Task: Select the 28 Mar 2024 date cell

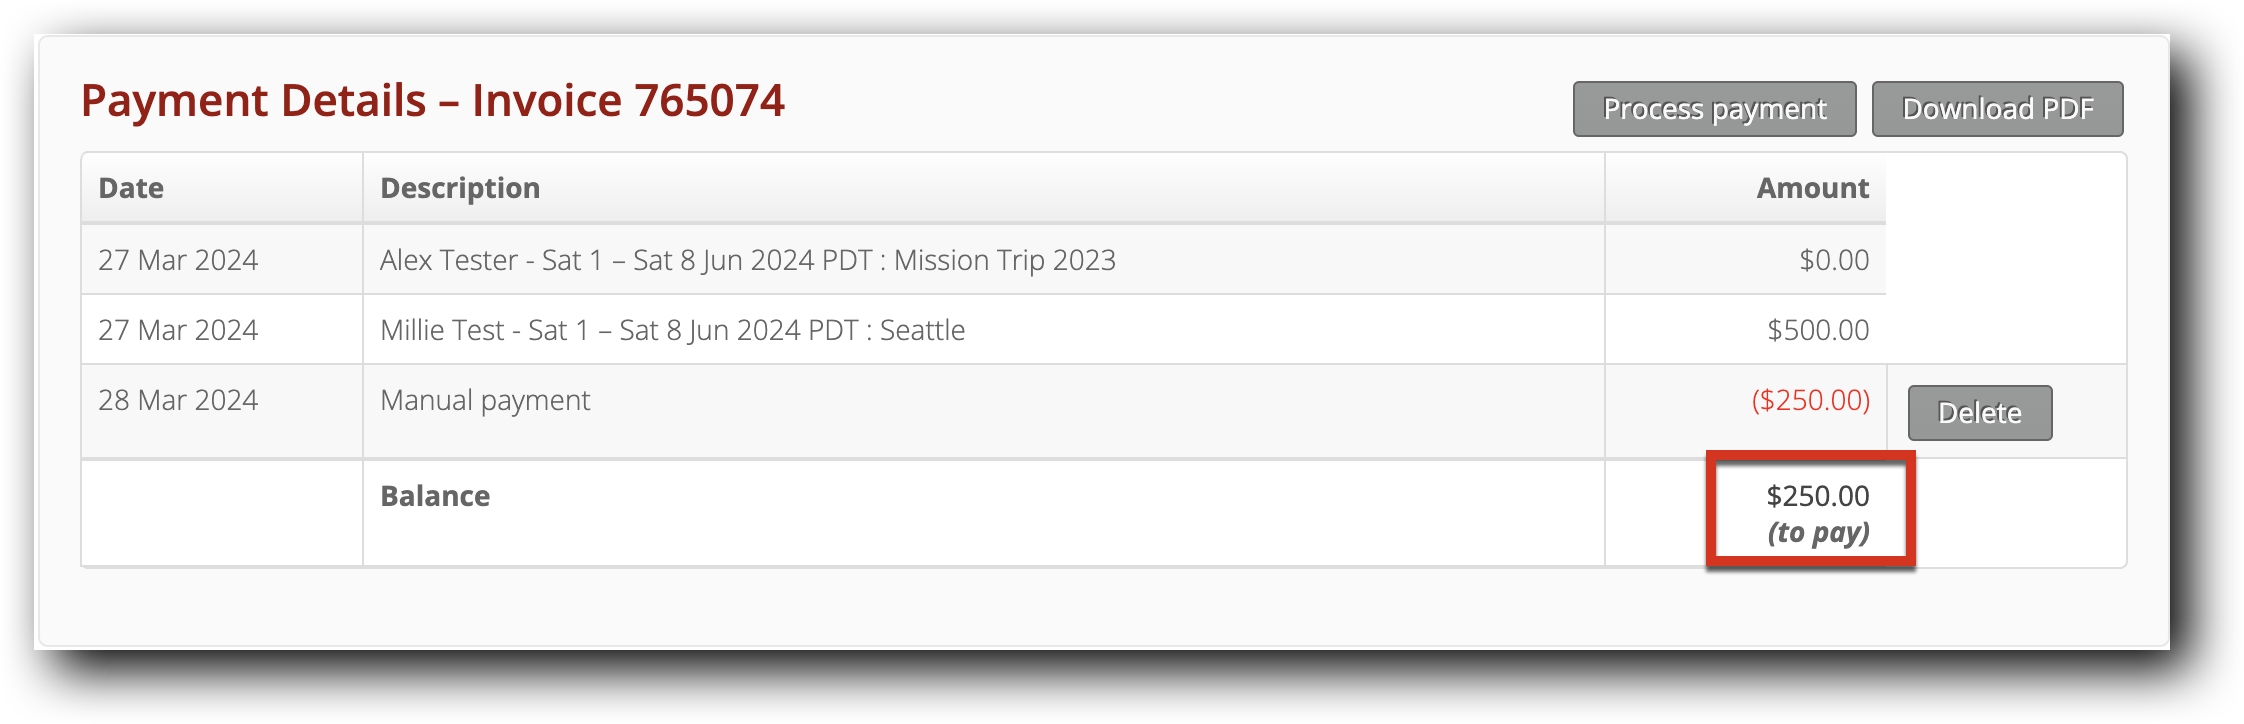Action: [x=177, y=399]
